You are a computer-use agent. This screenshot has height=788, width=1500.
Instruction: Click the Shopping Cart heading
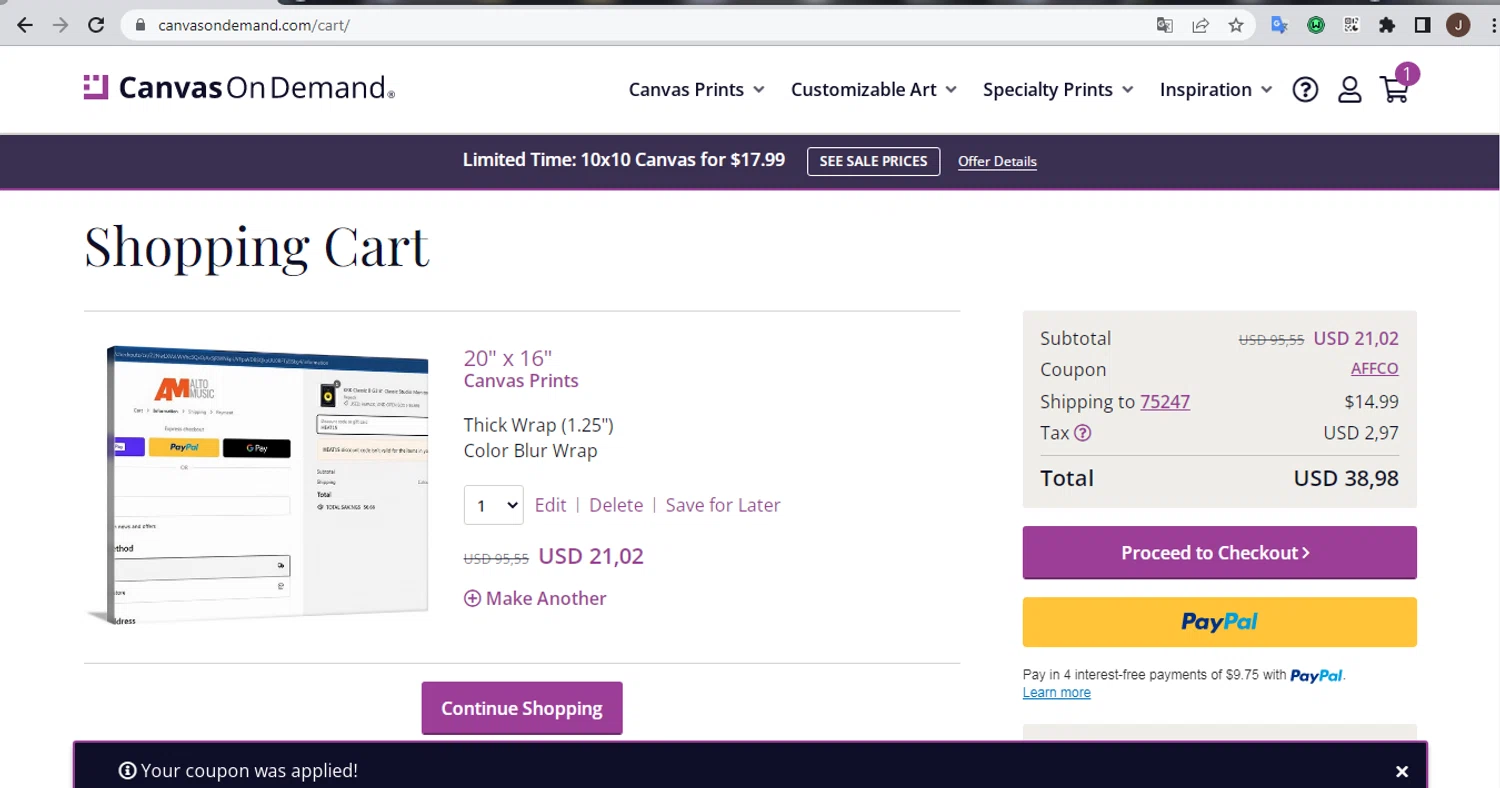click(257, 246)
